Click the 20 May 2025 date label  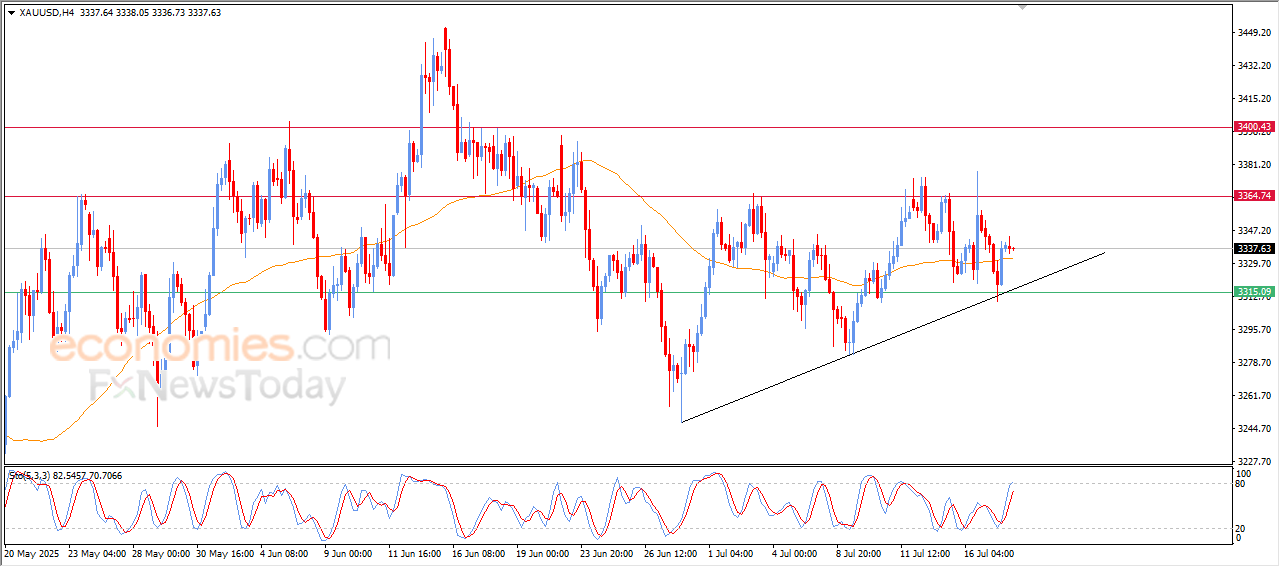[33, 552]
